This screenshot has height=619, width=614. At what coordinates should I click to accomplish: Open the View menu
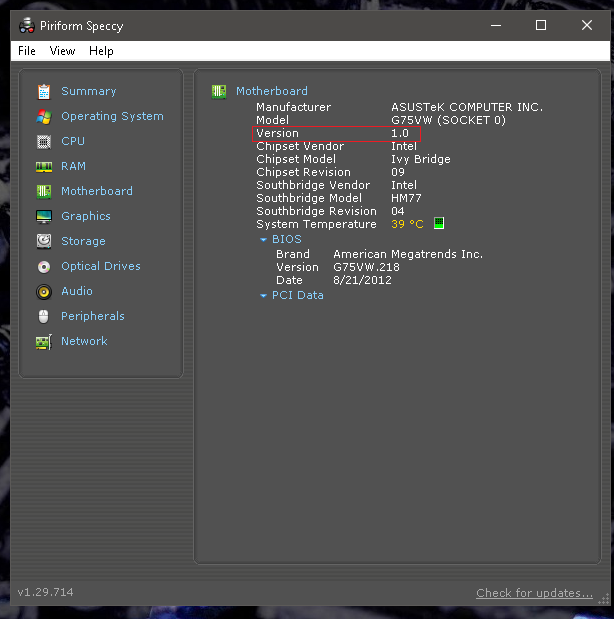[62, 51]
